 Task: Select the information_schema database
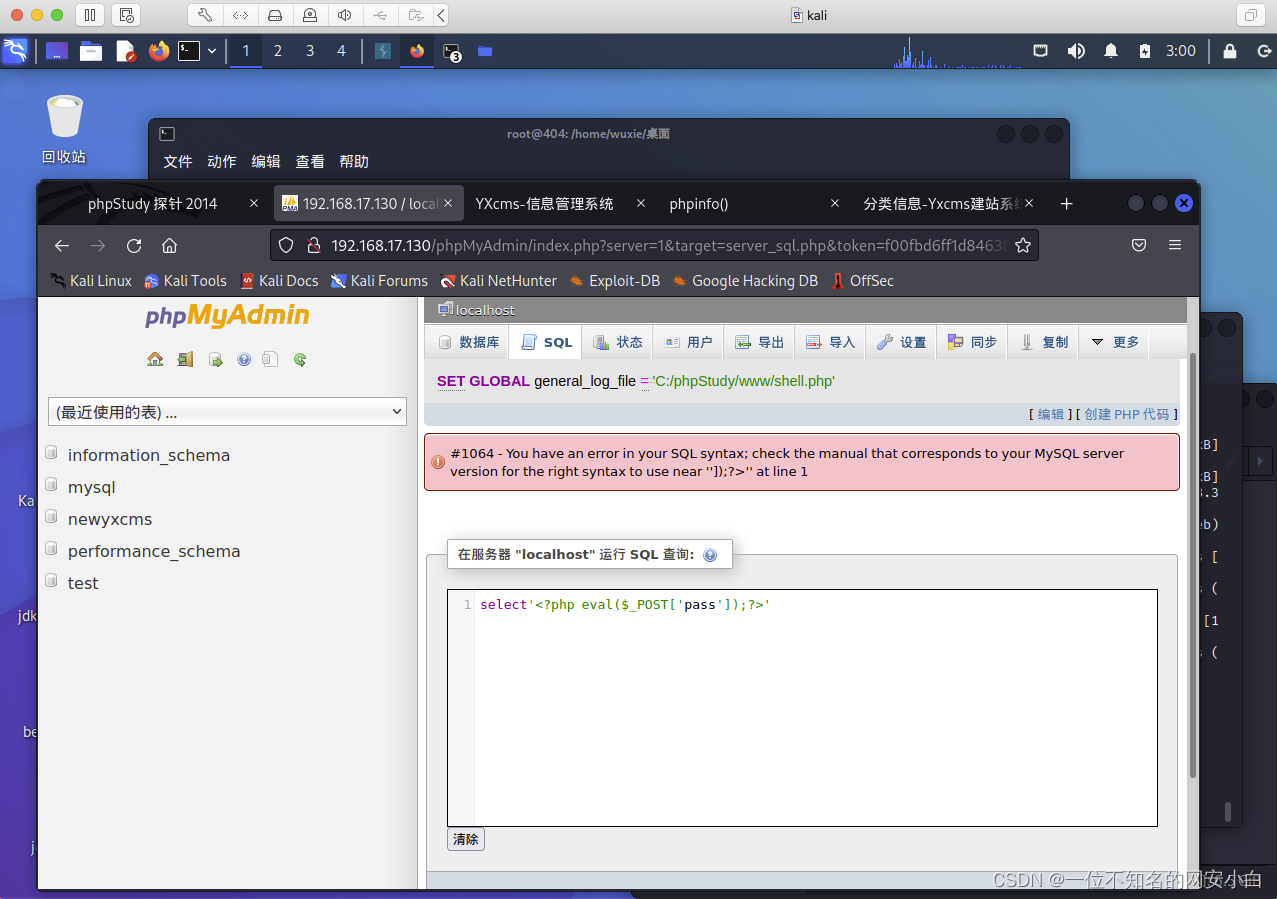coord(149,455)
